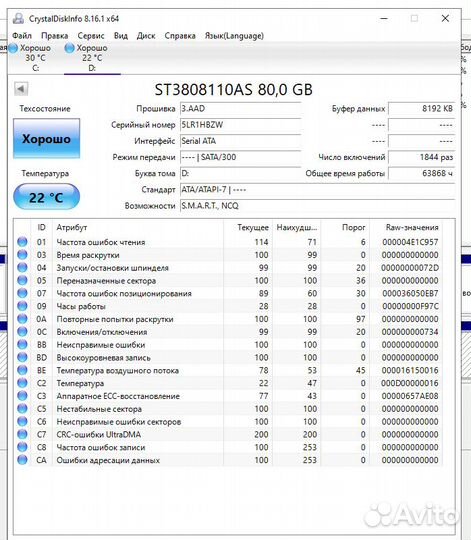This screenshot has height=540, width=471.
Task: Click the Хорошо health status button
Action: (46, 138)
